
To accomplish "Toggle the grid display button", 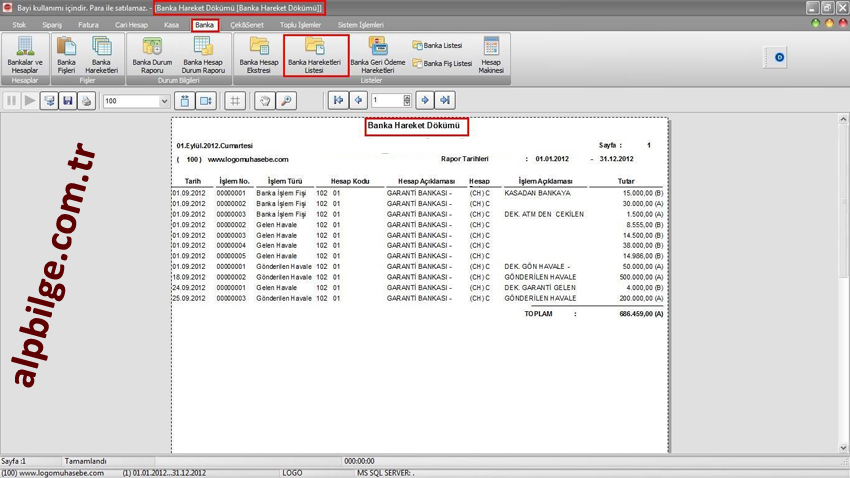I will click(x=235, y=101).
